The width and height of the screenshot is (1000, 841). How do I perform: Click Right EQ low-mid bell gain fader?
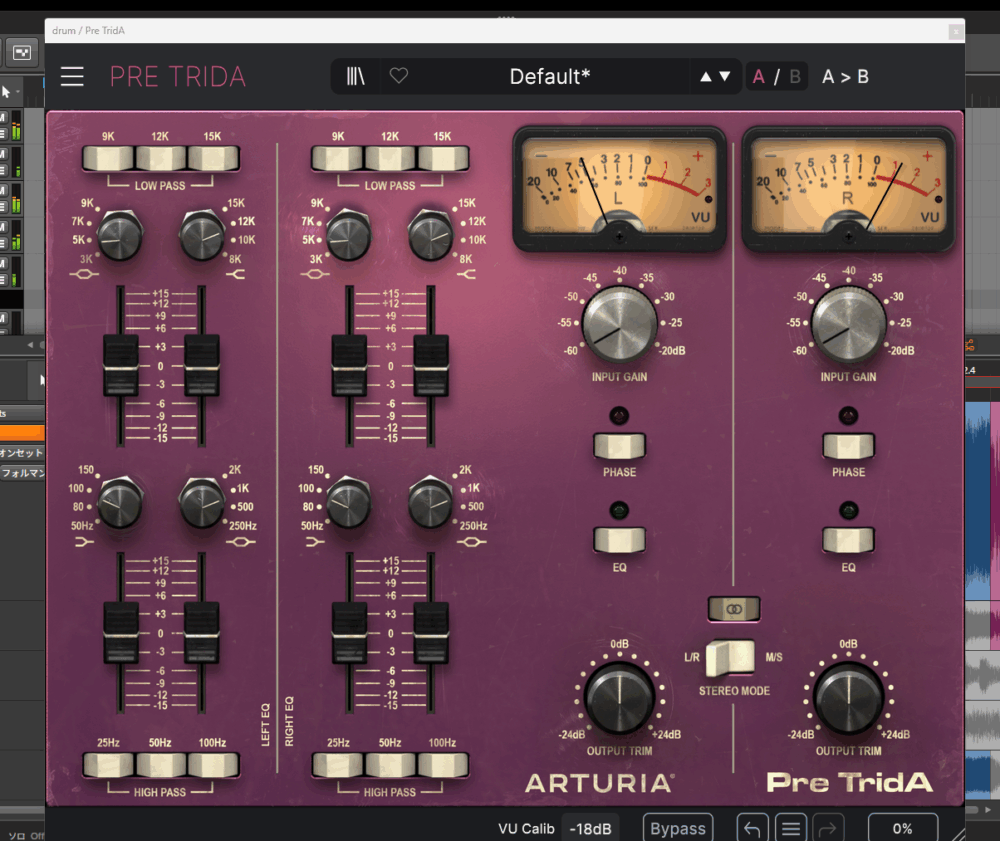click(431, 633)
